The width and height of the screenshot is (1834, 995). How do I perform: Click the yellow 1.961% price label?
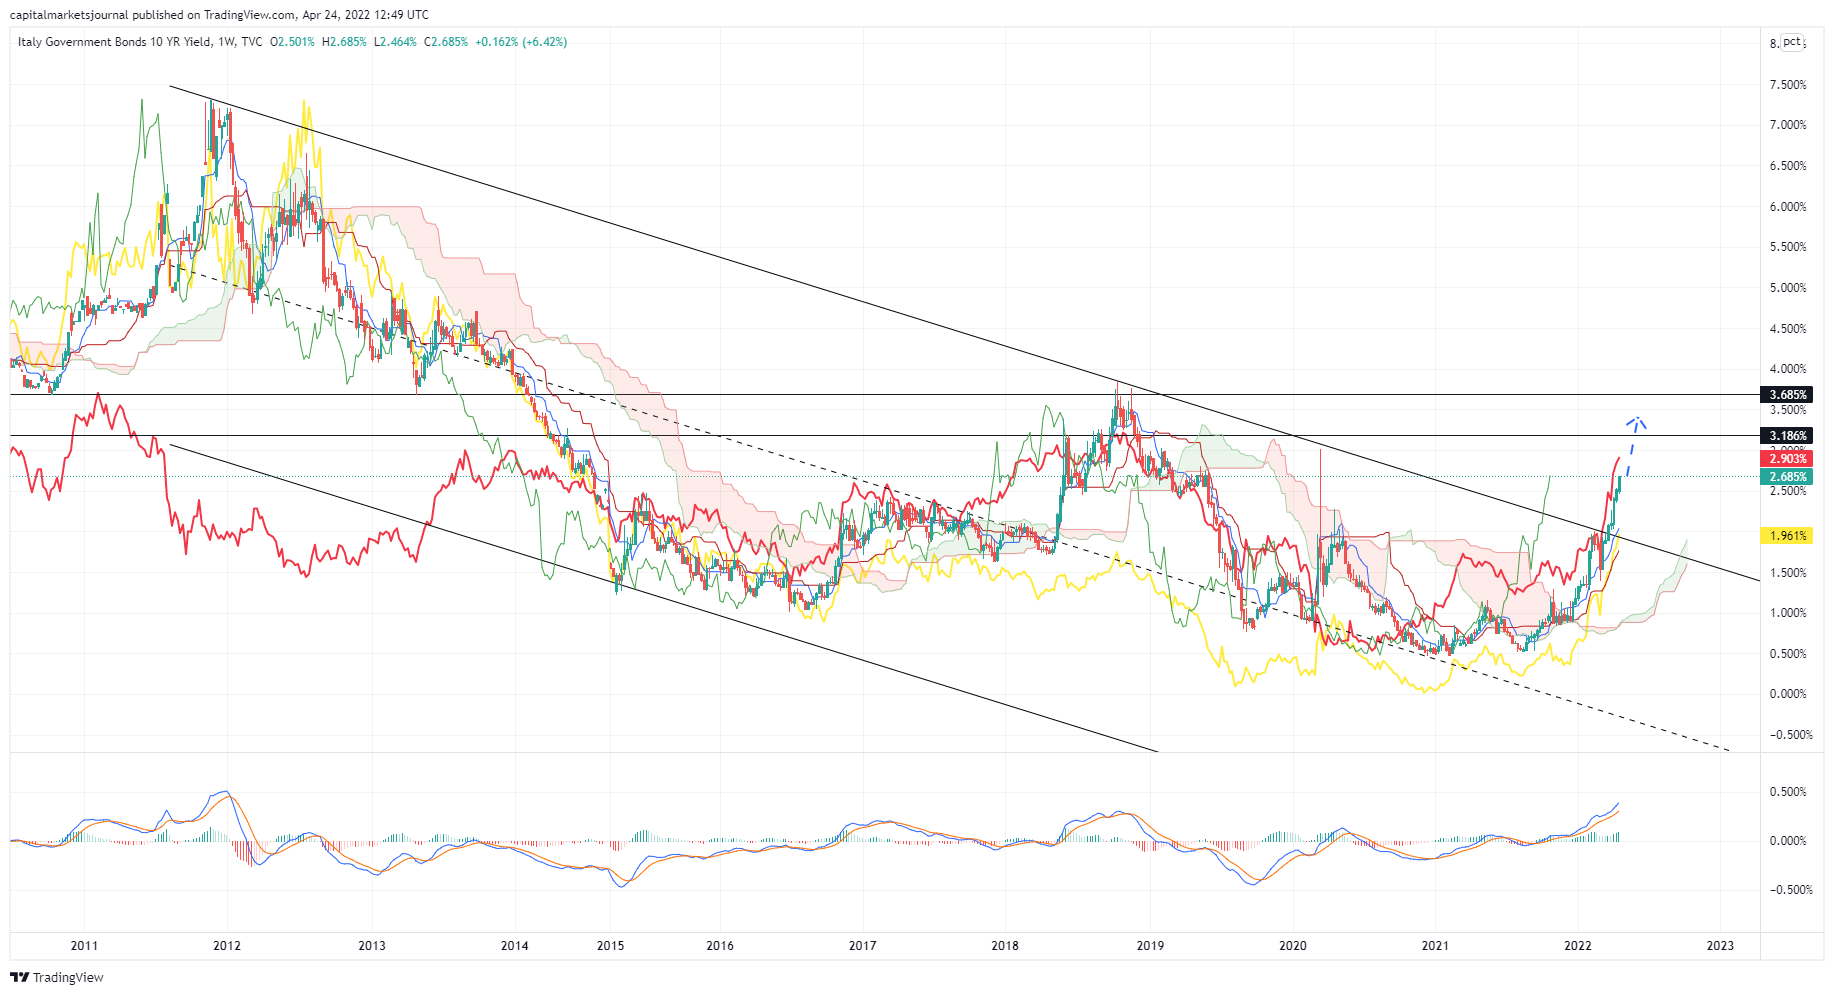[x=1788, y=536]
